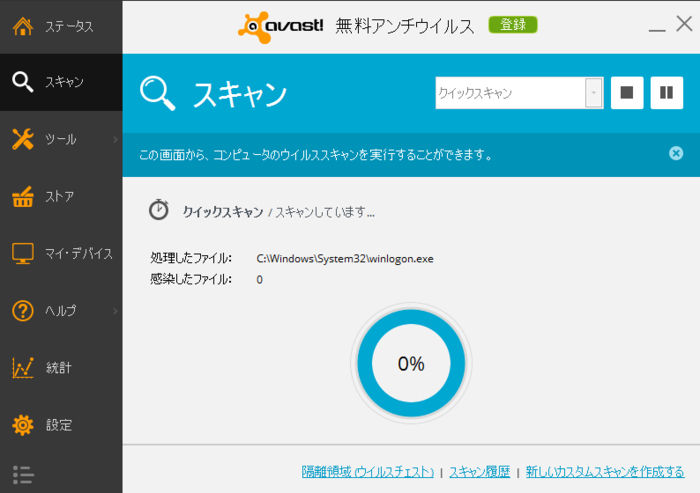Open the クイックスキャン scan type dropdown arrow
Viewport: 700px width, 493px height.
coord(594,92)
